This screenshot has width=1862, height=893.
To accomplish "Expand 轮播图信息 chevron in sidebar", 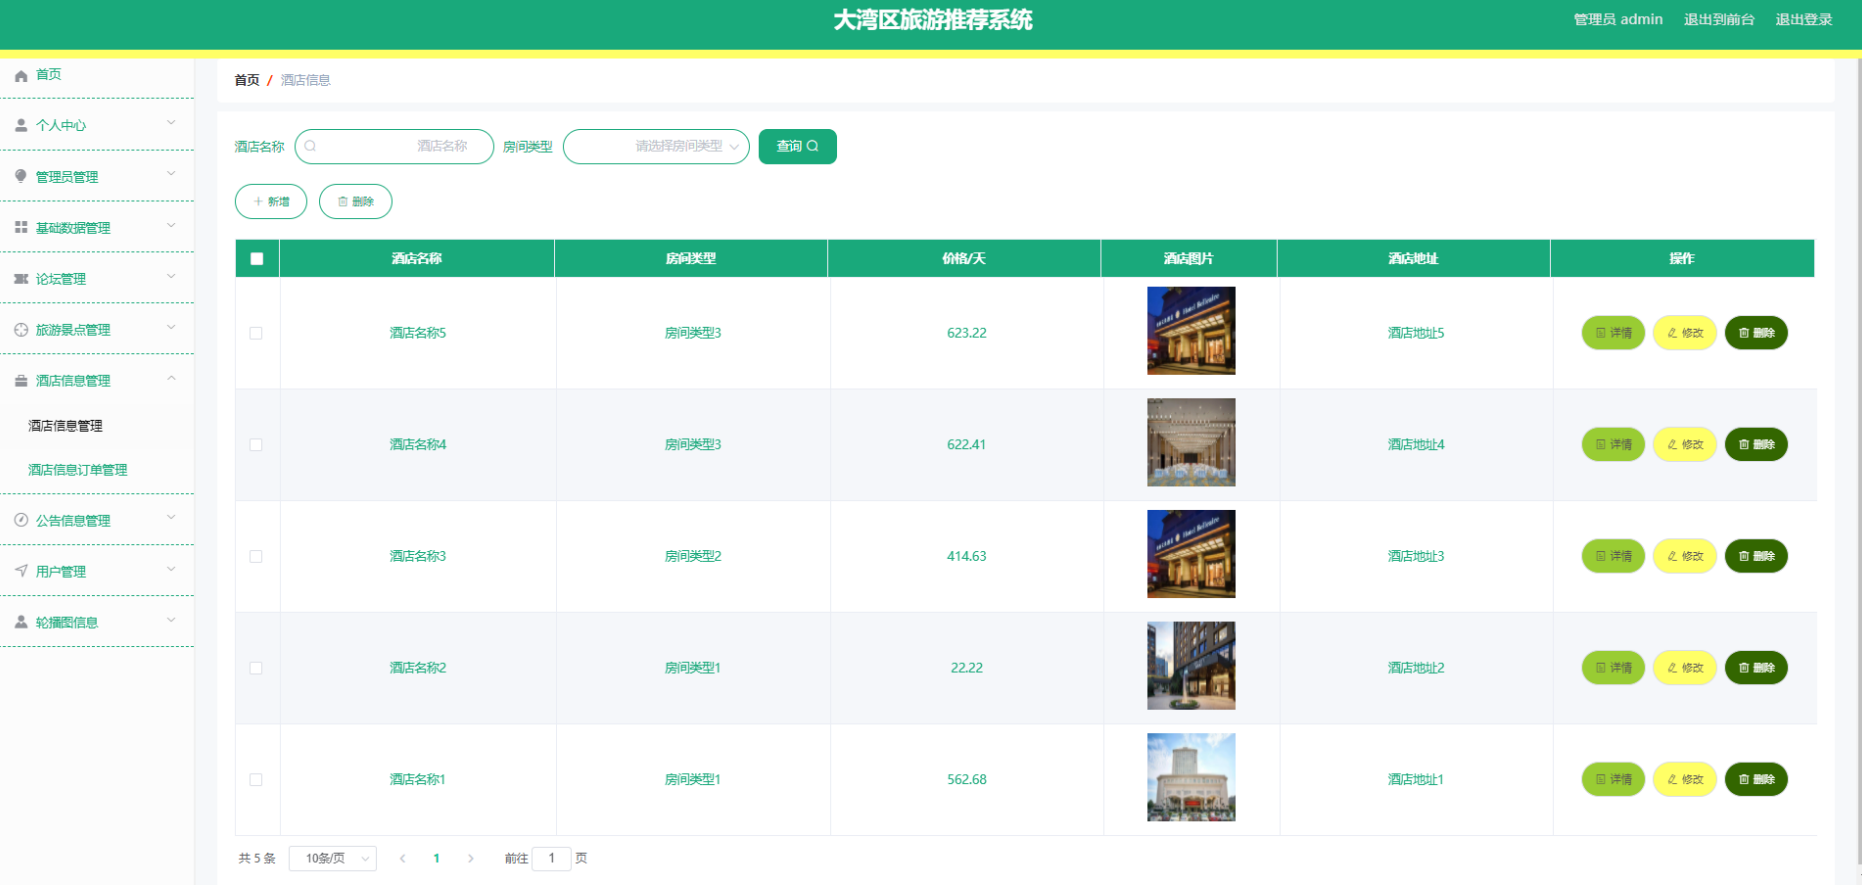I will pos(171,620).
